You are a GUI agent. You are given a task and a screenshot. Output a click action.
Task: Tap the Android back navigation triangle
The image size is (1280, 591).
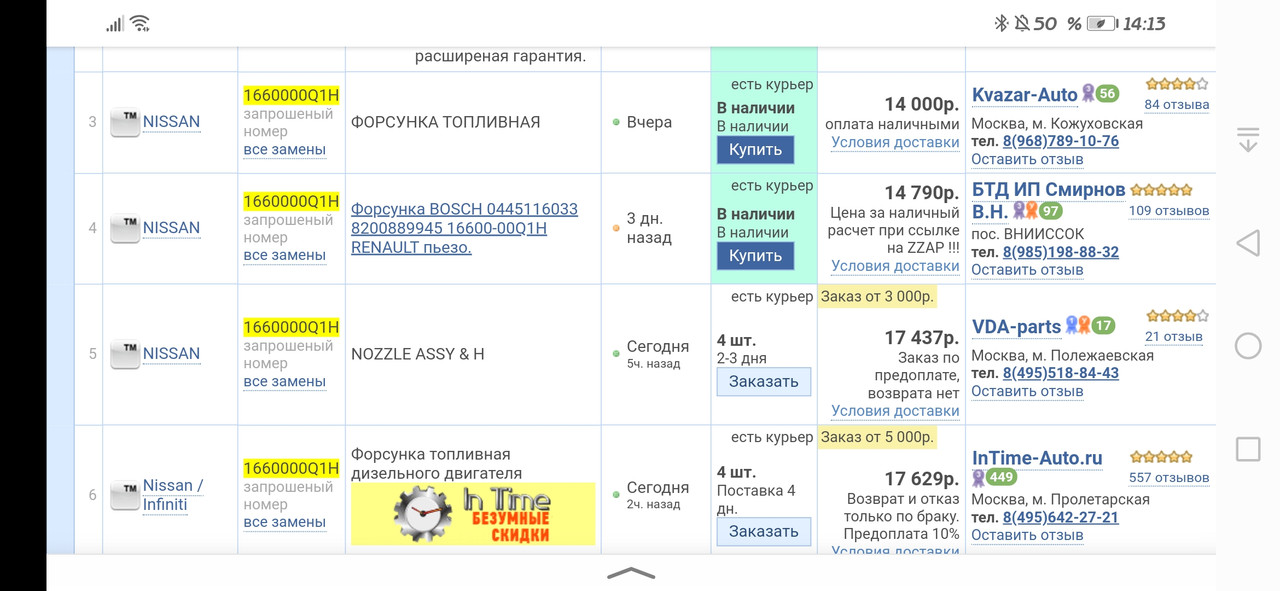pyautogui.click(x=1247, y=243)
